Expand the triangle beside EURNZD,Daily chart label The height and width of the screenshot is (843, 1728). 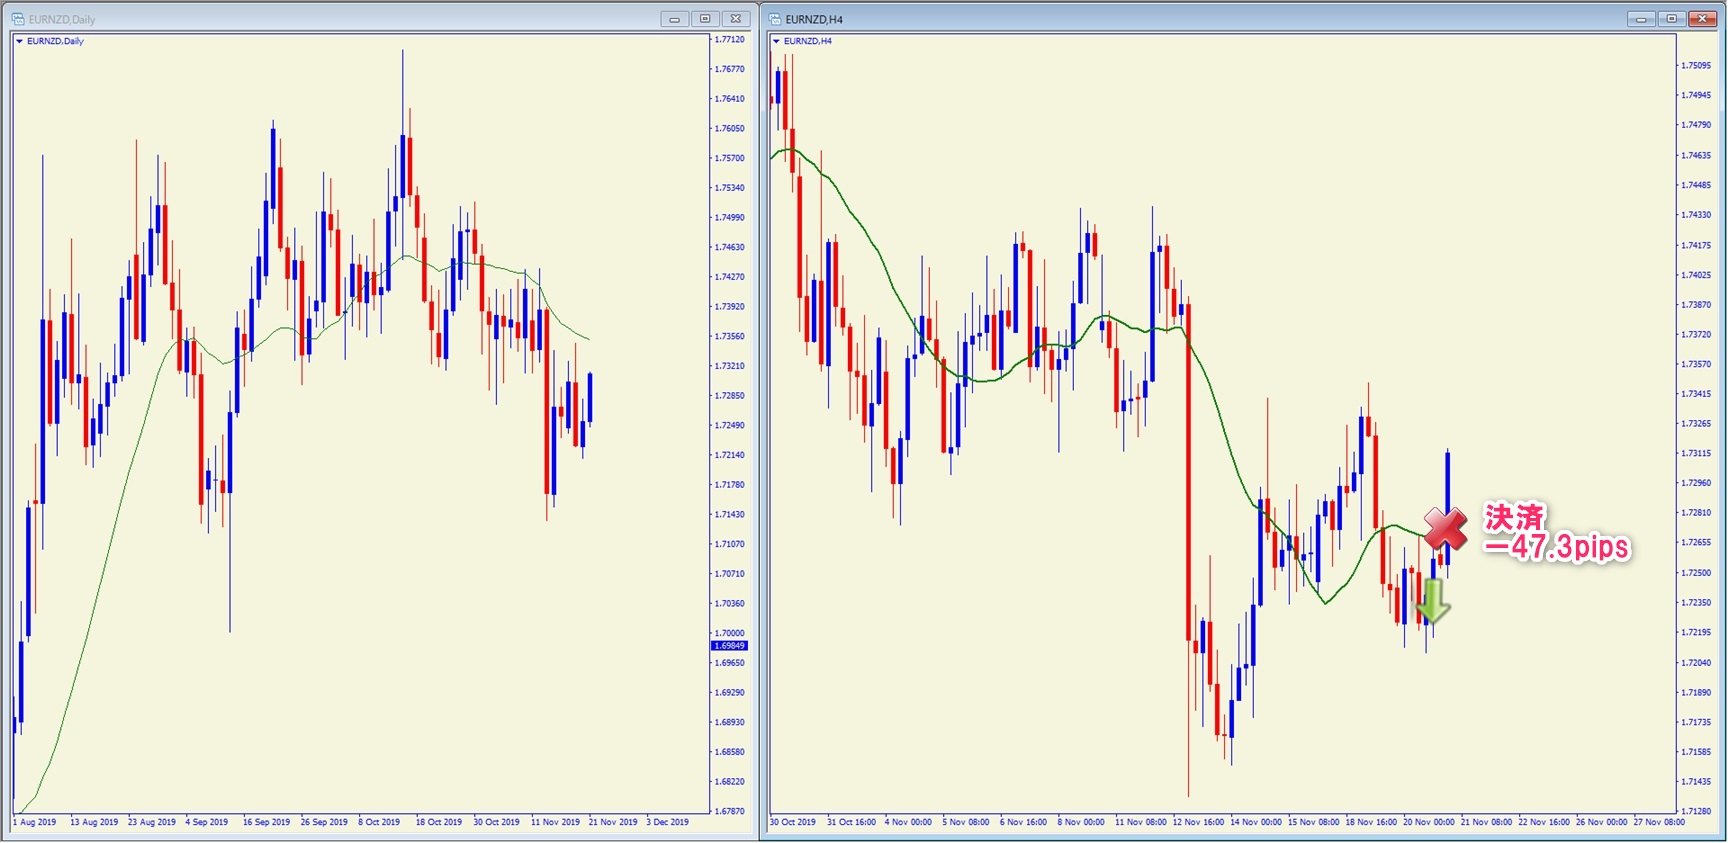pos(19,41)
